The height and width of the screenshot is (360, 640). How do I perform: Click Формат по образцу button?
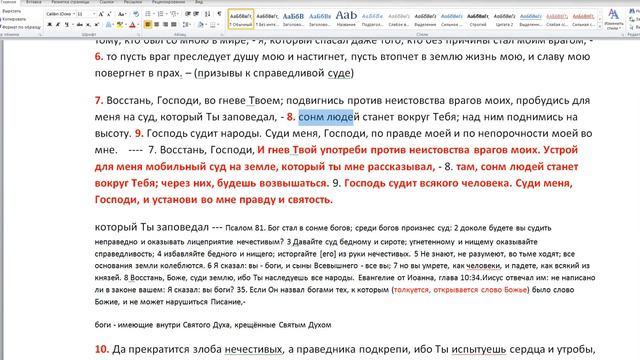point(20,27)
